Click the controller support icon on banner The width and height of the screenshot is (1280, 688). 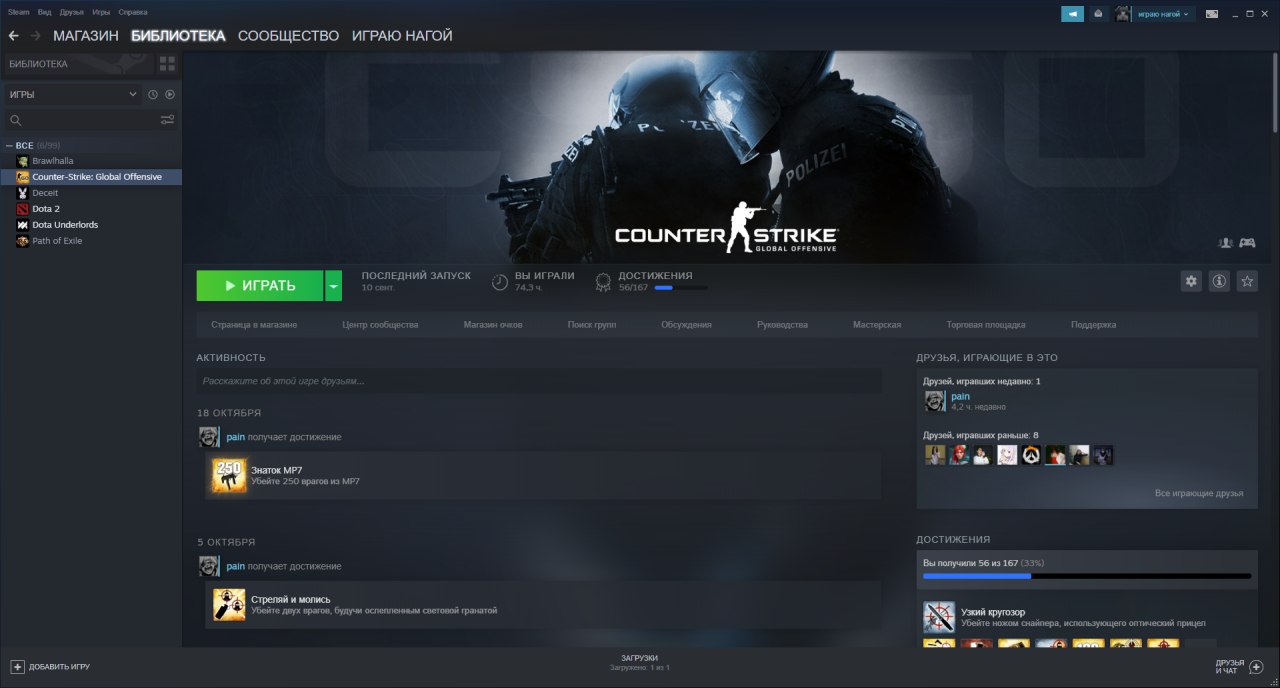coord(1247,243)
